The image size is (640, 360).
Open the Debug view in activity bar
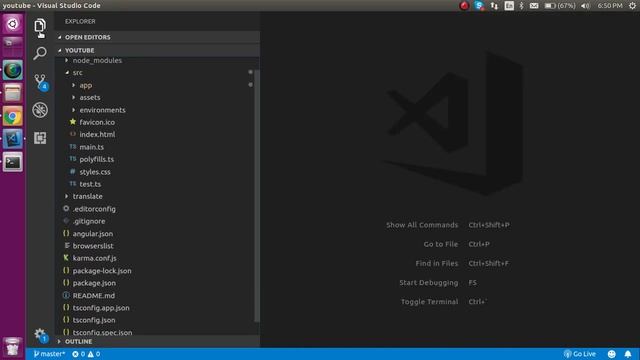coord(40,110)
